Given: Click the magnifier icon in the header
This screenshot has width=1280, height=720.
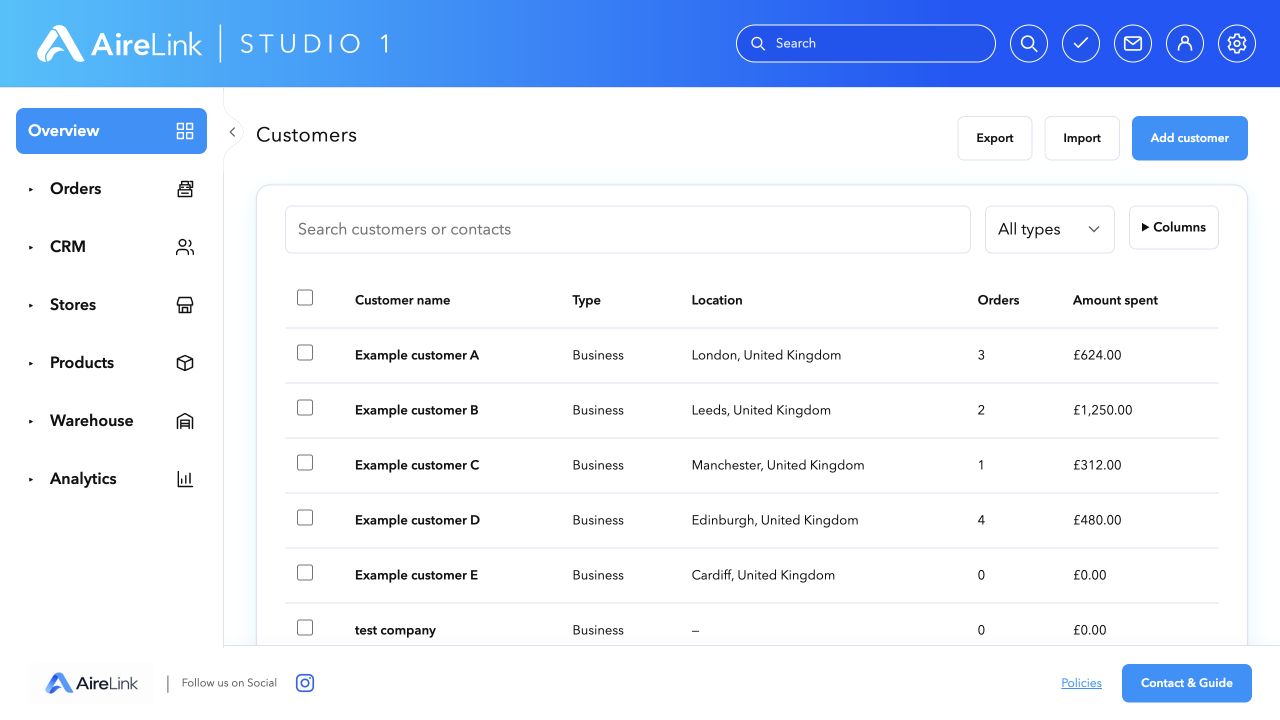Looking at the screenshot, I should point(1029,44).
